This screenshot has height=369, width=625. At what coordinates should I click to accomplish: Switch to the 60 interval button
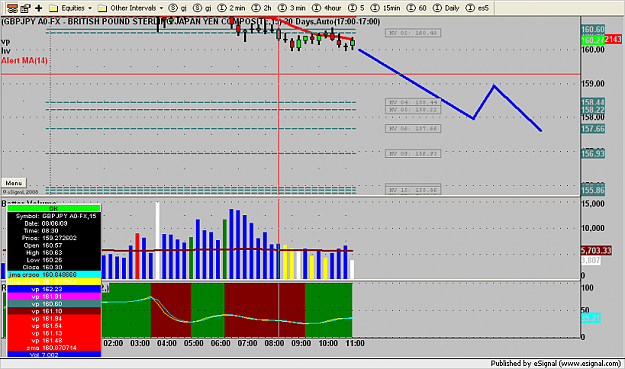(x=416, y=8)
